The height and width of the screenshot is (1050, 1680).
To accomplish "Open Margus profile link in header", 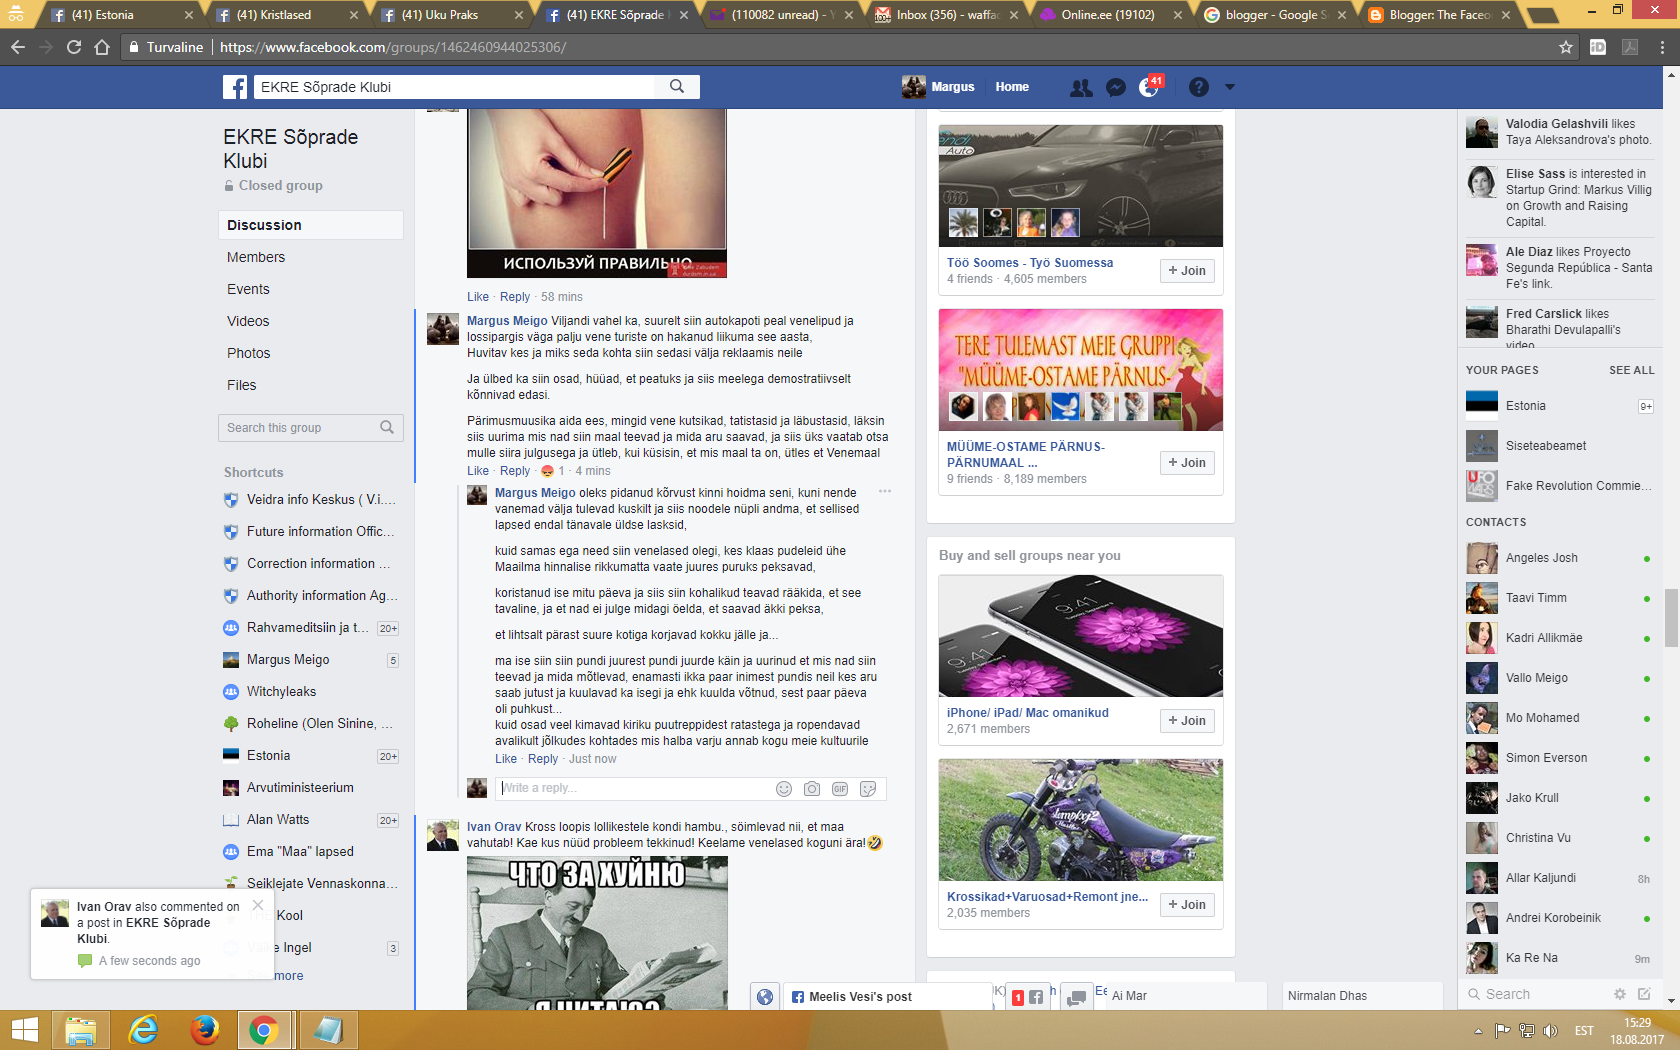I will (939, 87).
